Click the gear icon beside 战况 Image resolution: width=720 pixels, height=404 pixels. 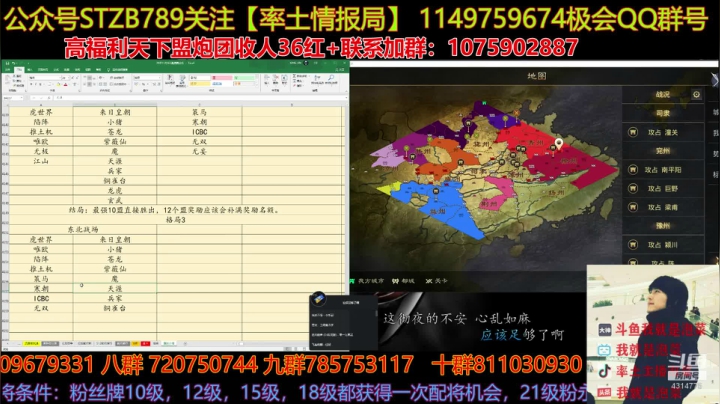click(696, 94)
